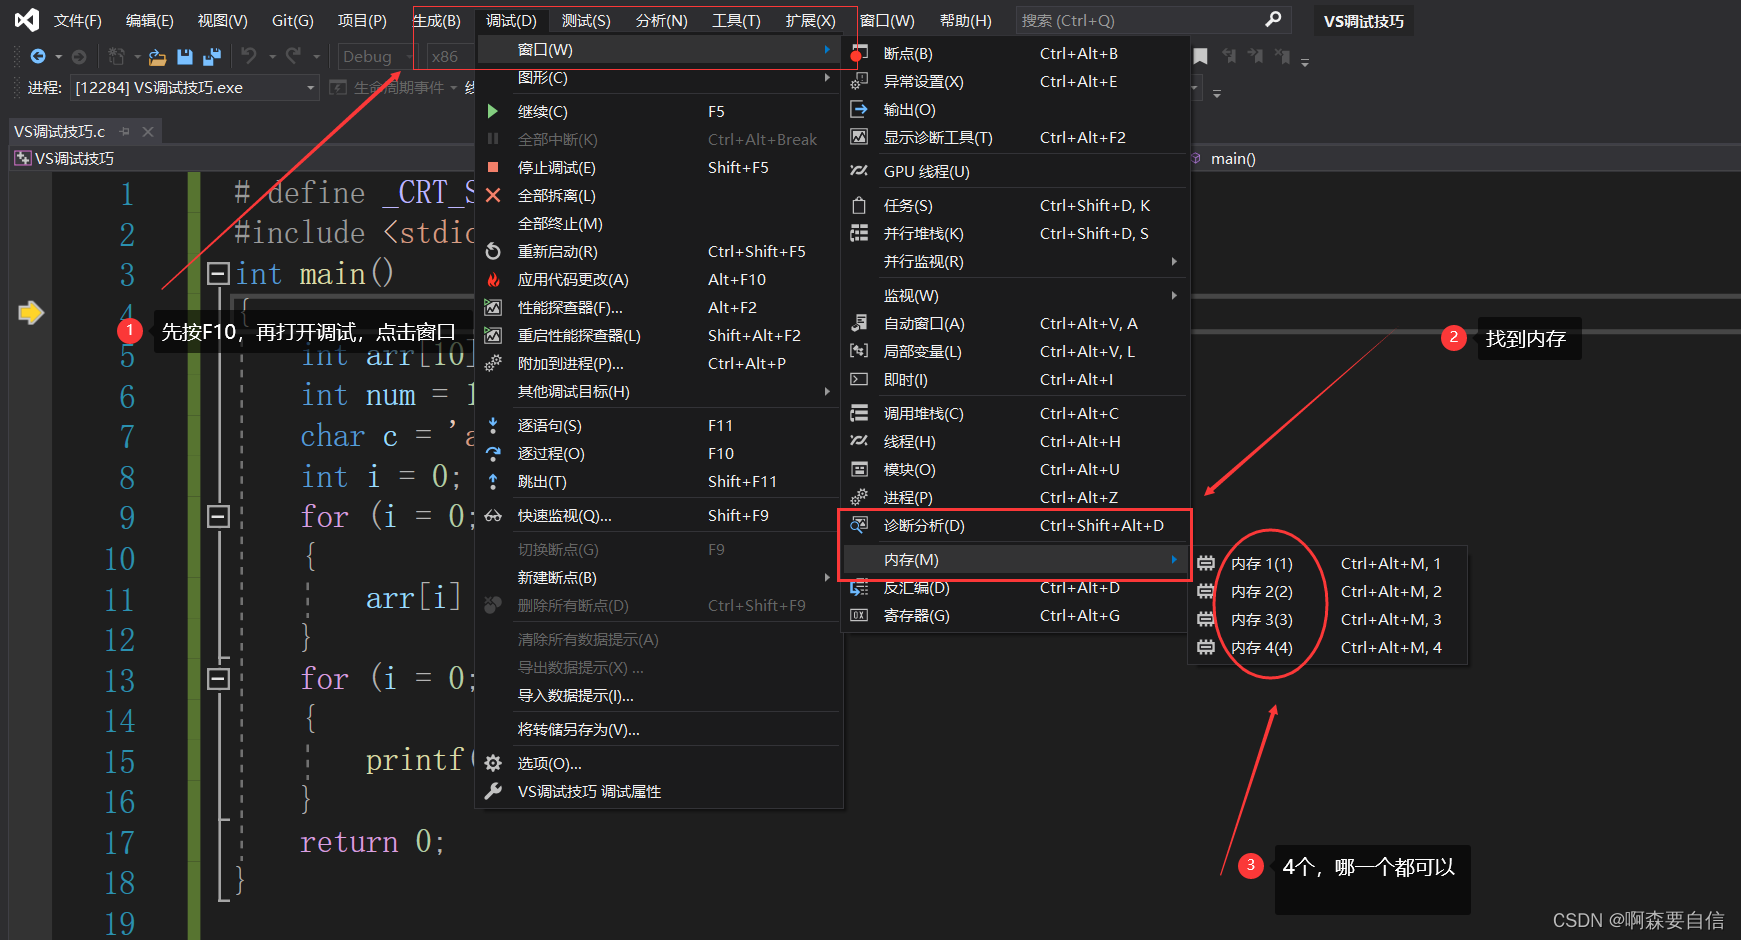This screenshot has width=1741, height=940.
Task: Click the Save All toolbar icon
Action: [212, 57]
